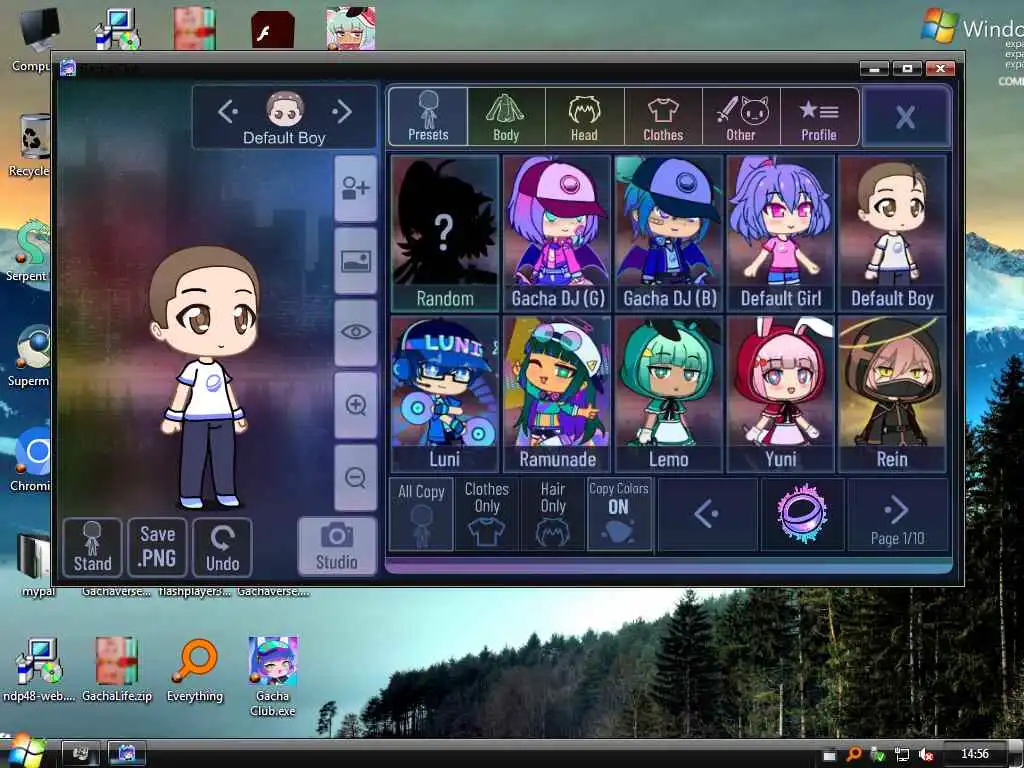Select the Recycle Bin desktop icon
This screenshot has height=768, width=1024.
click(x=31, y=145)
